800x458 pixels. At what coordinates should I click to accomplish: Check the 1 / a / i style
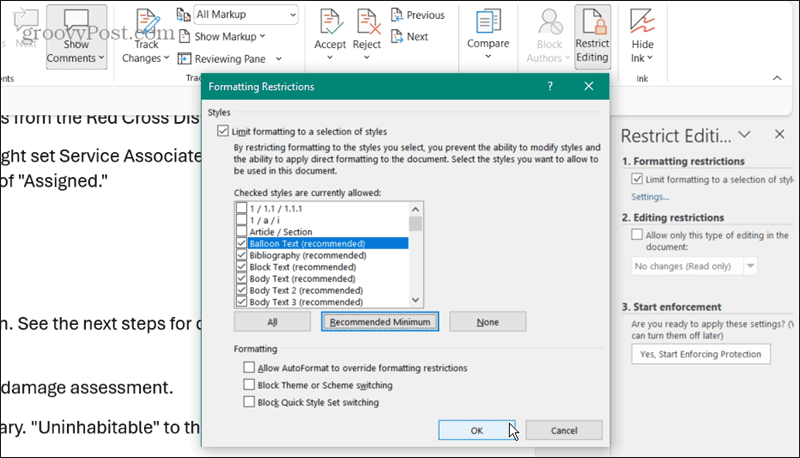tap(241, 220)
